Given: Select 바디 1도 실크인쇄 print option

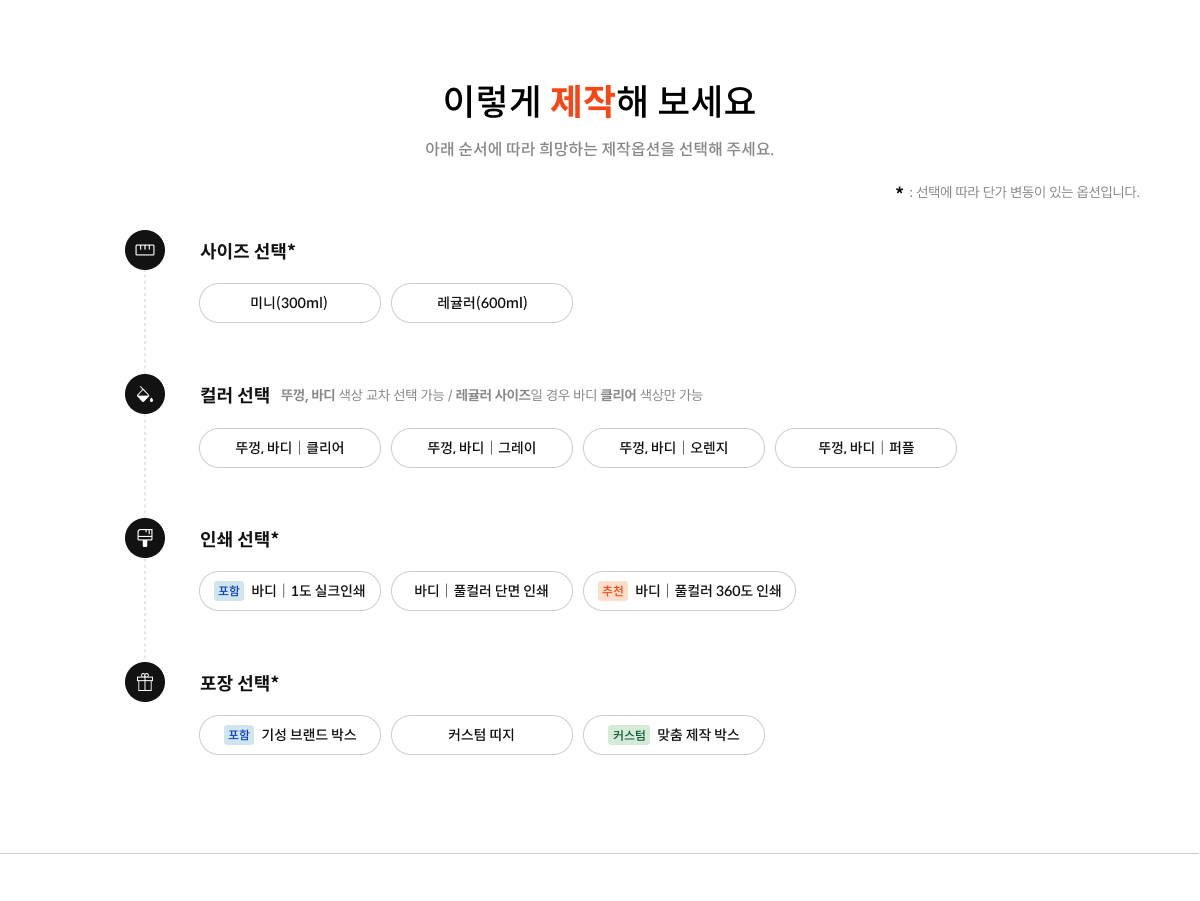Looking at the screenshot, I should click(290, 591).
